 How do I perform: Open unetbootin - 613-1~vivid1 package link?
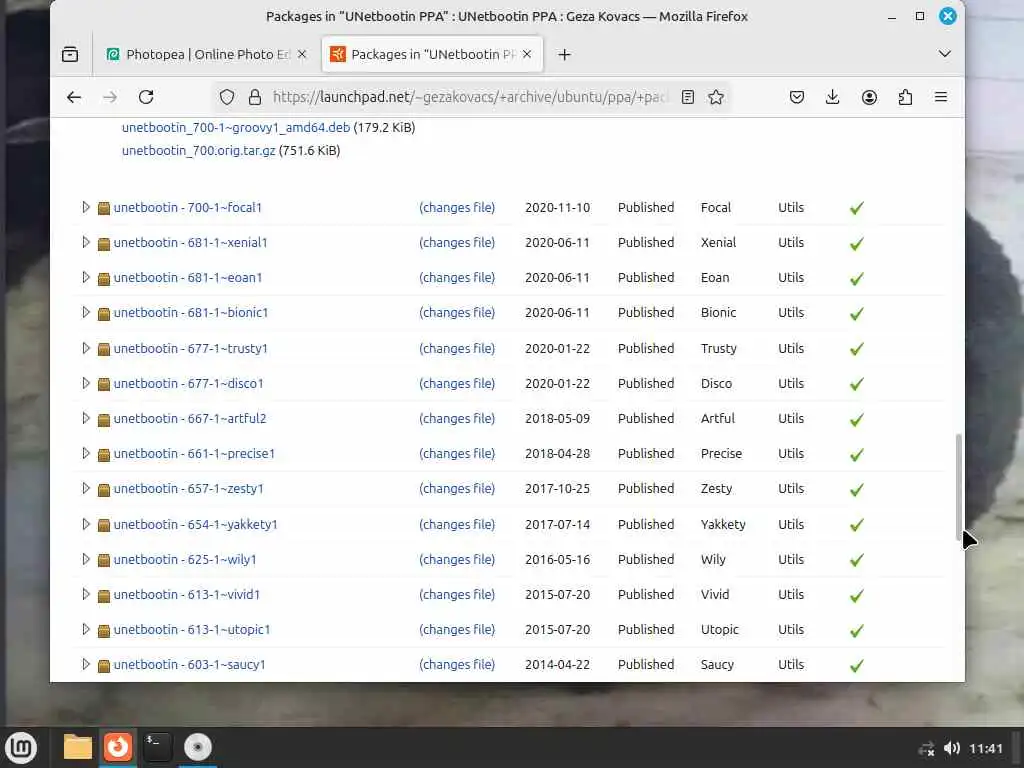click(x=187, y=595)
